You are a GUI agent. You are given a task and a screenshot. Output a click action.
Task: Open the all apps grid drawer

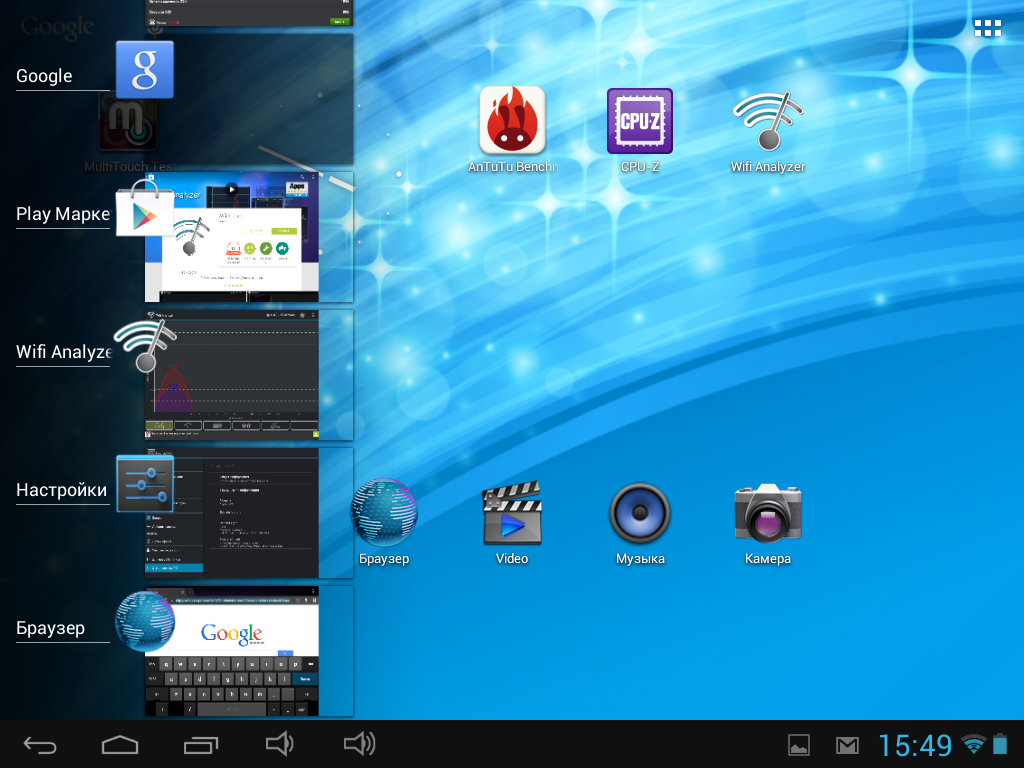[988, 28]
